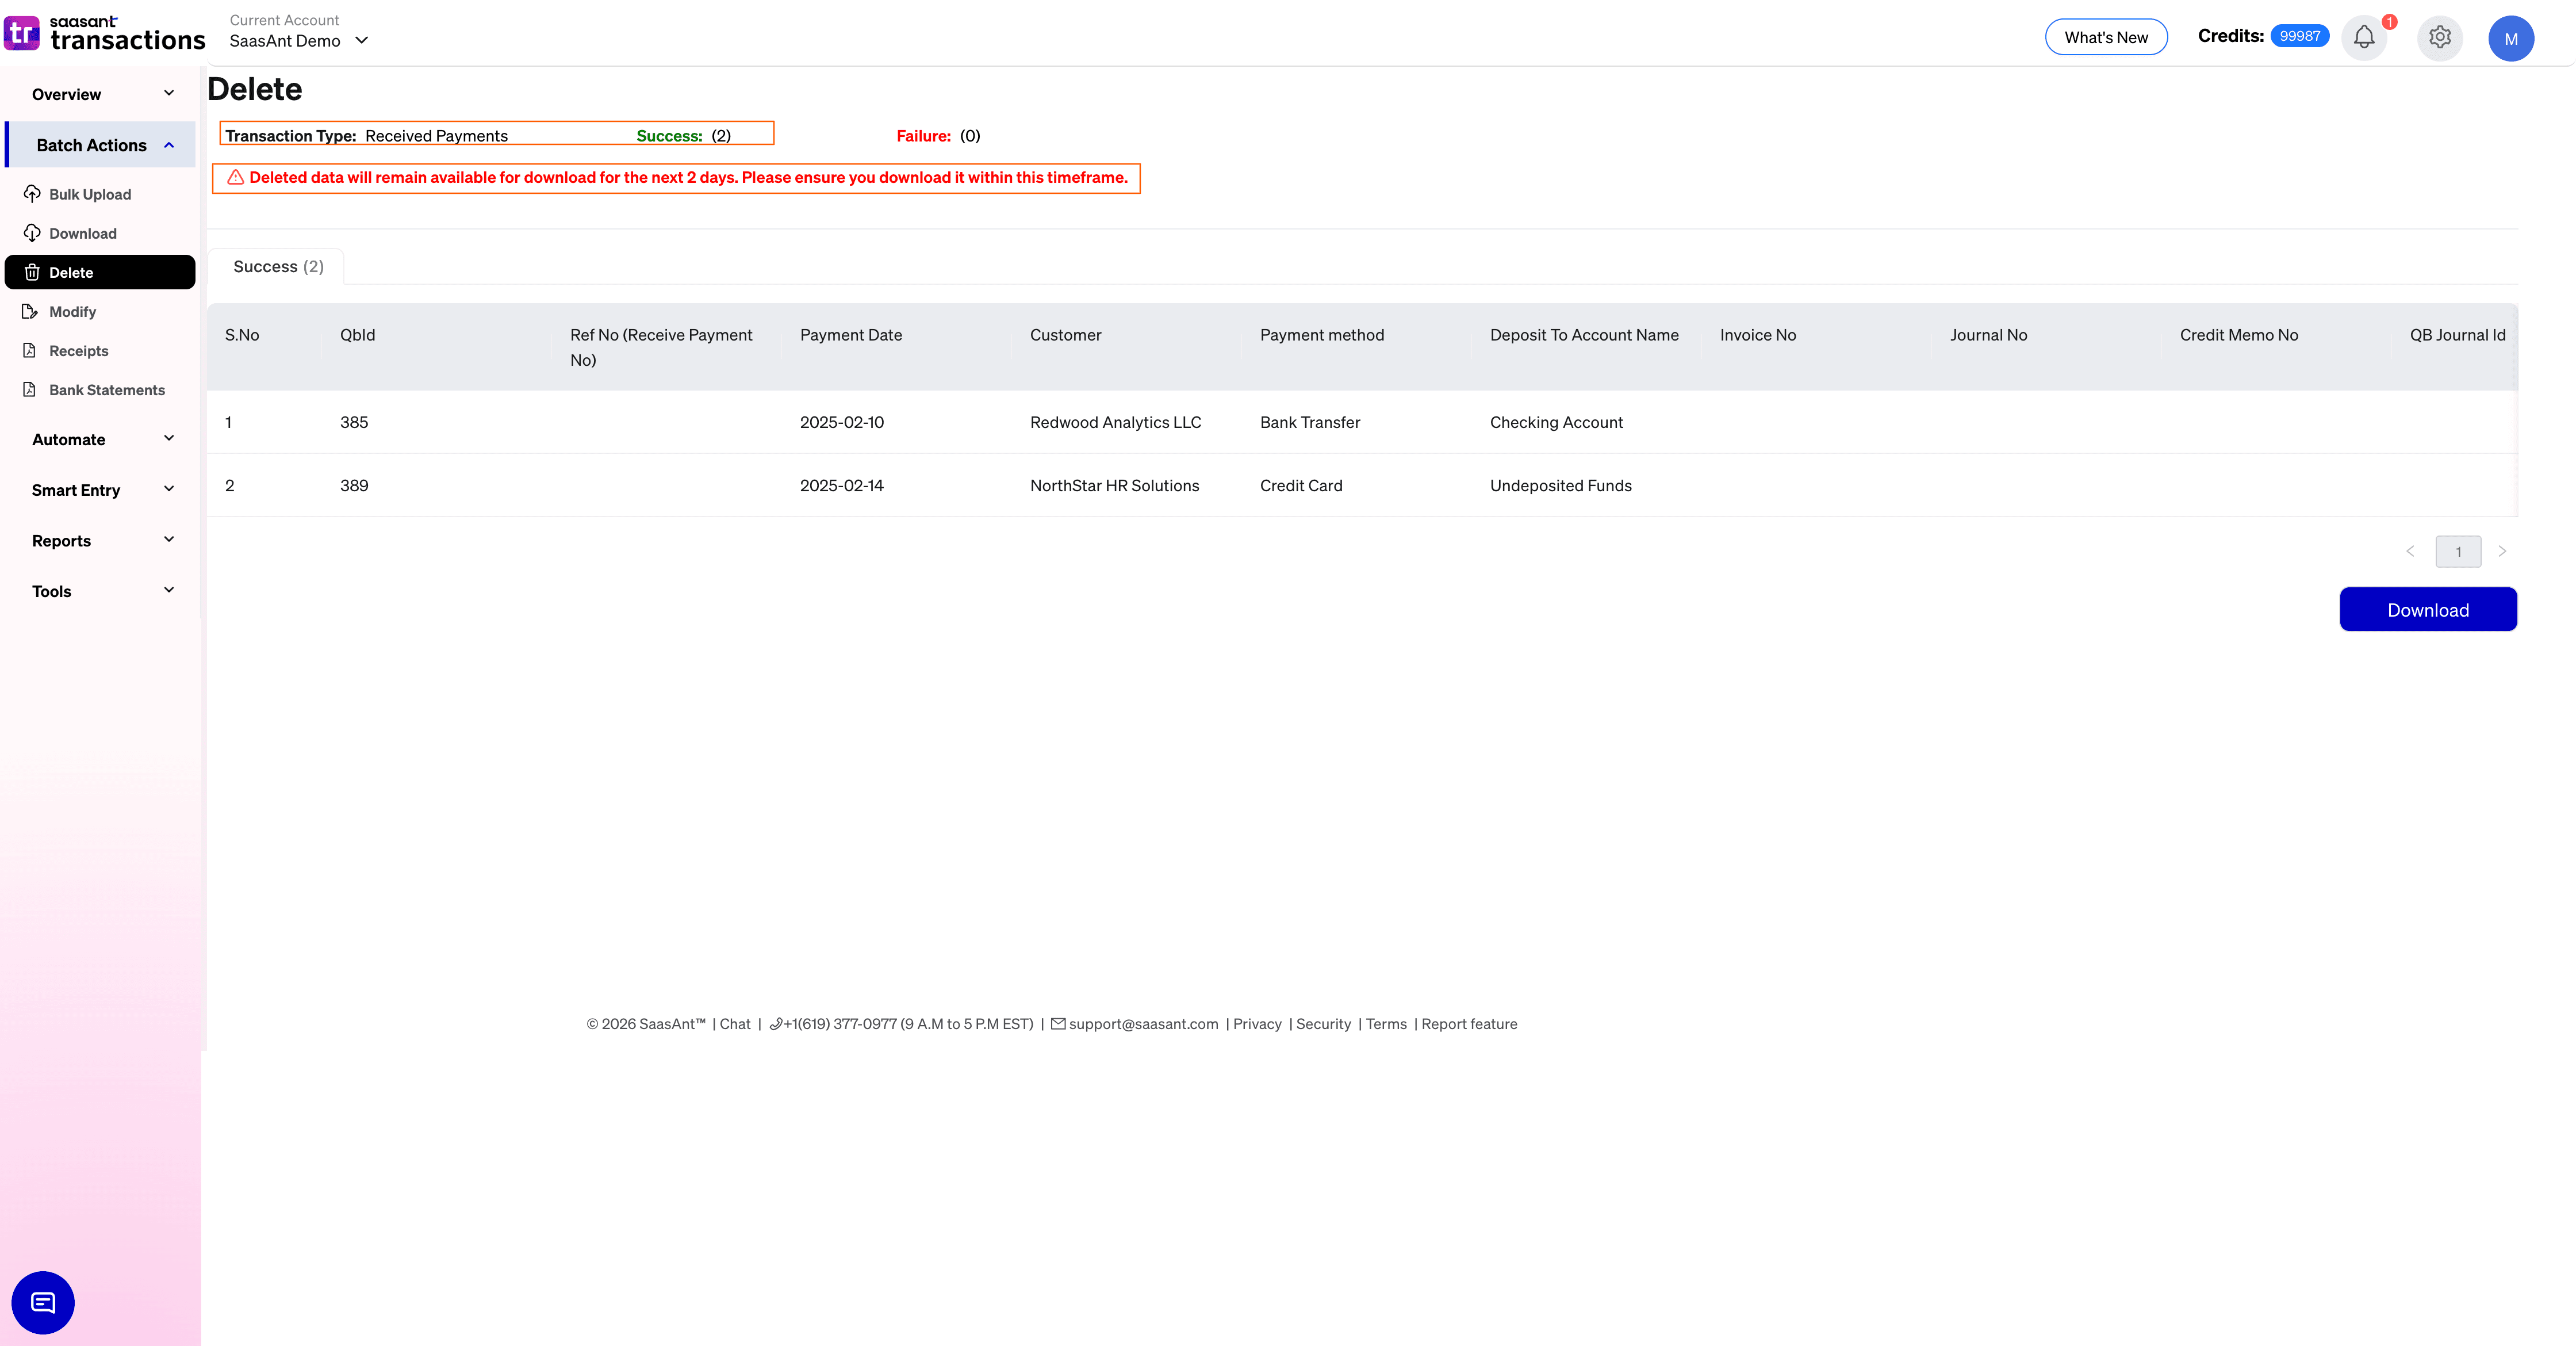Open the Terms link in footer
2576x1346 pixels.
1386,1023
